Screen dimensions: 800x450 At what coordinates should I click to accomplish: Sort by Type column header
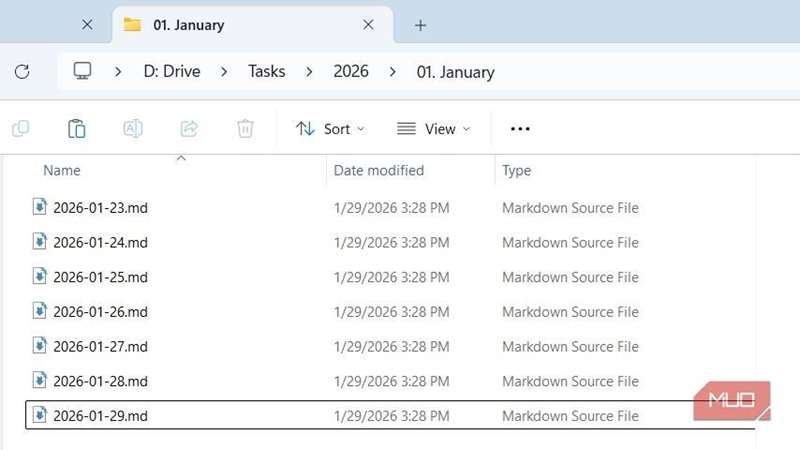(516, 170)
